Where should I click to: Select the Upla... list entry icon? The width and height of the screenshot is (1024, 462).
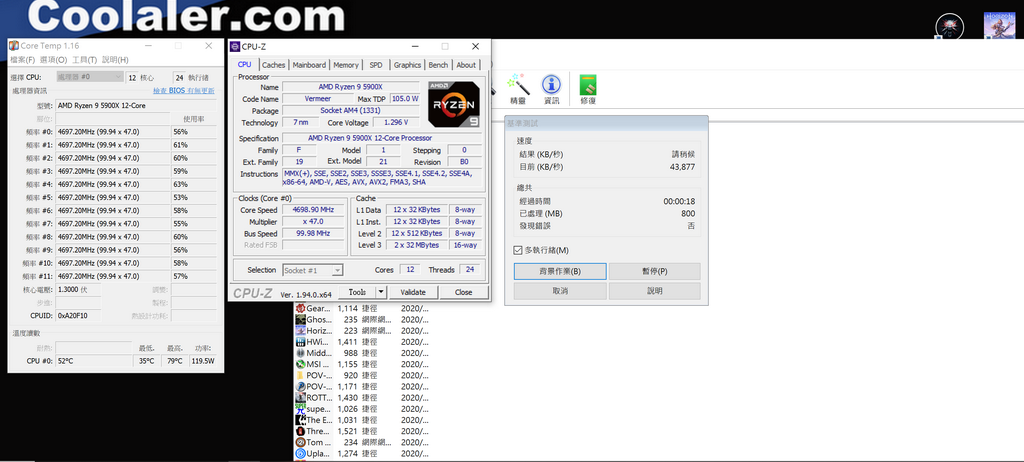coord(300,454)
